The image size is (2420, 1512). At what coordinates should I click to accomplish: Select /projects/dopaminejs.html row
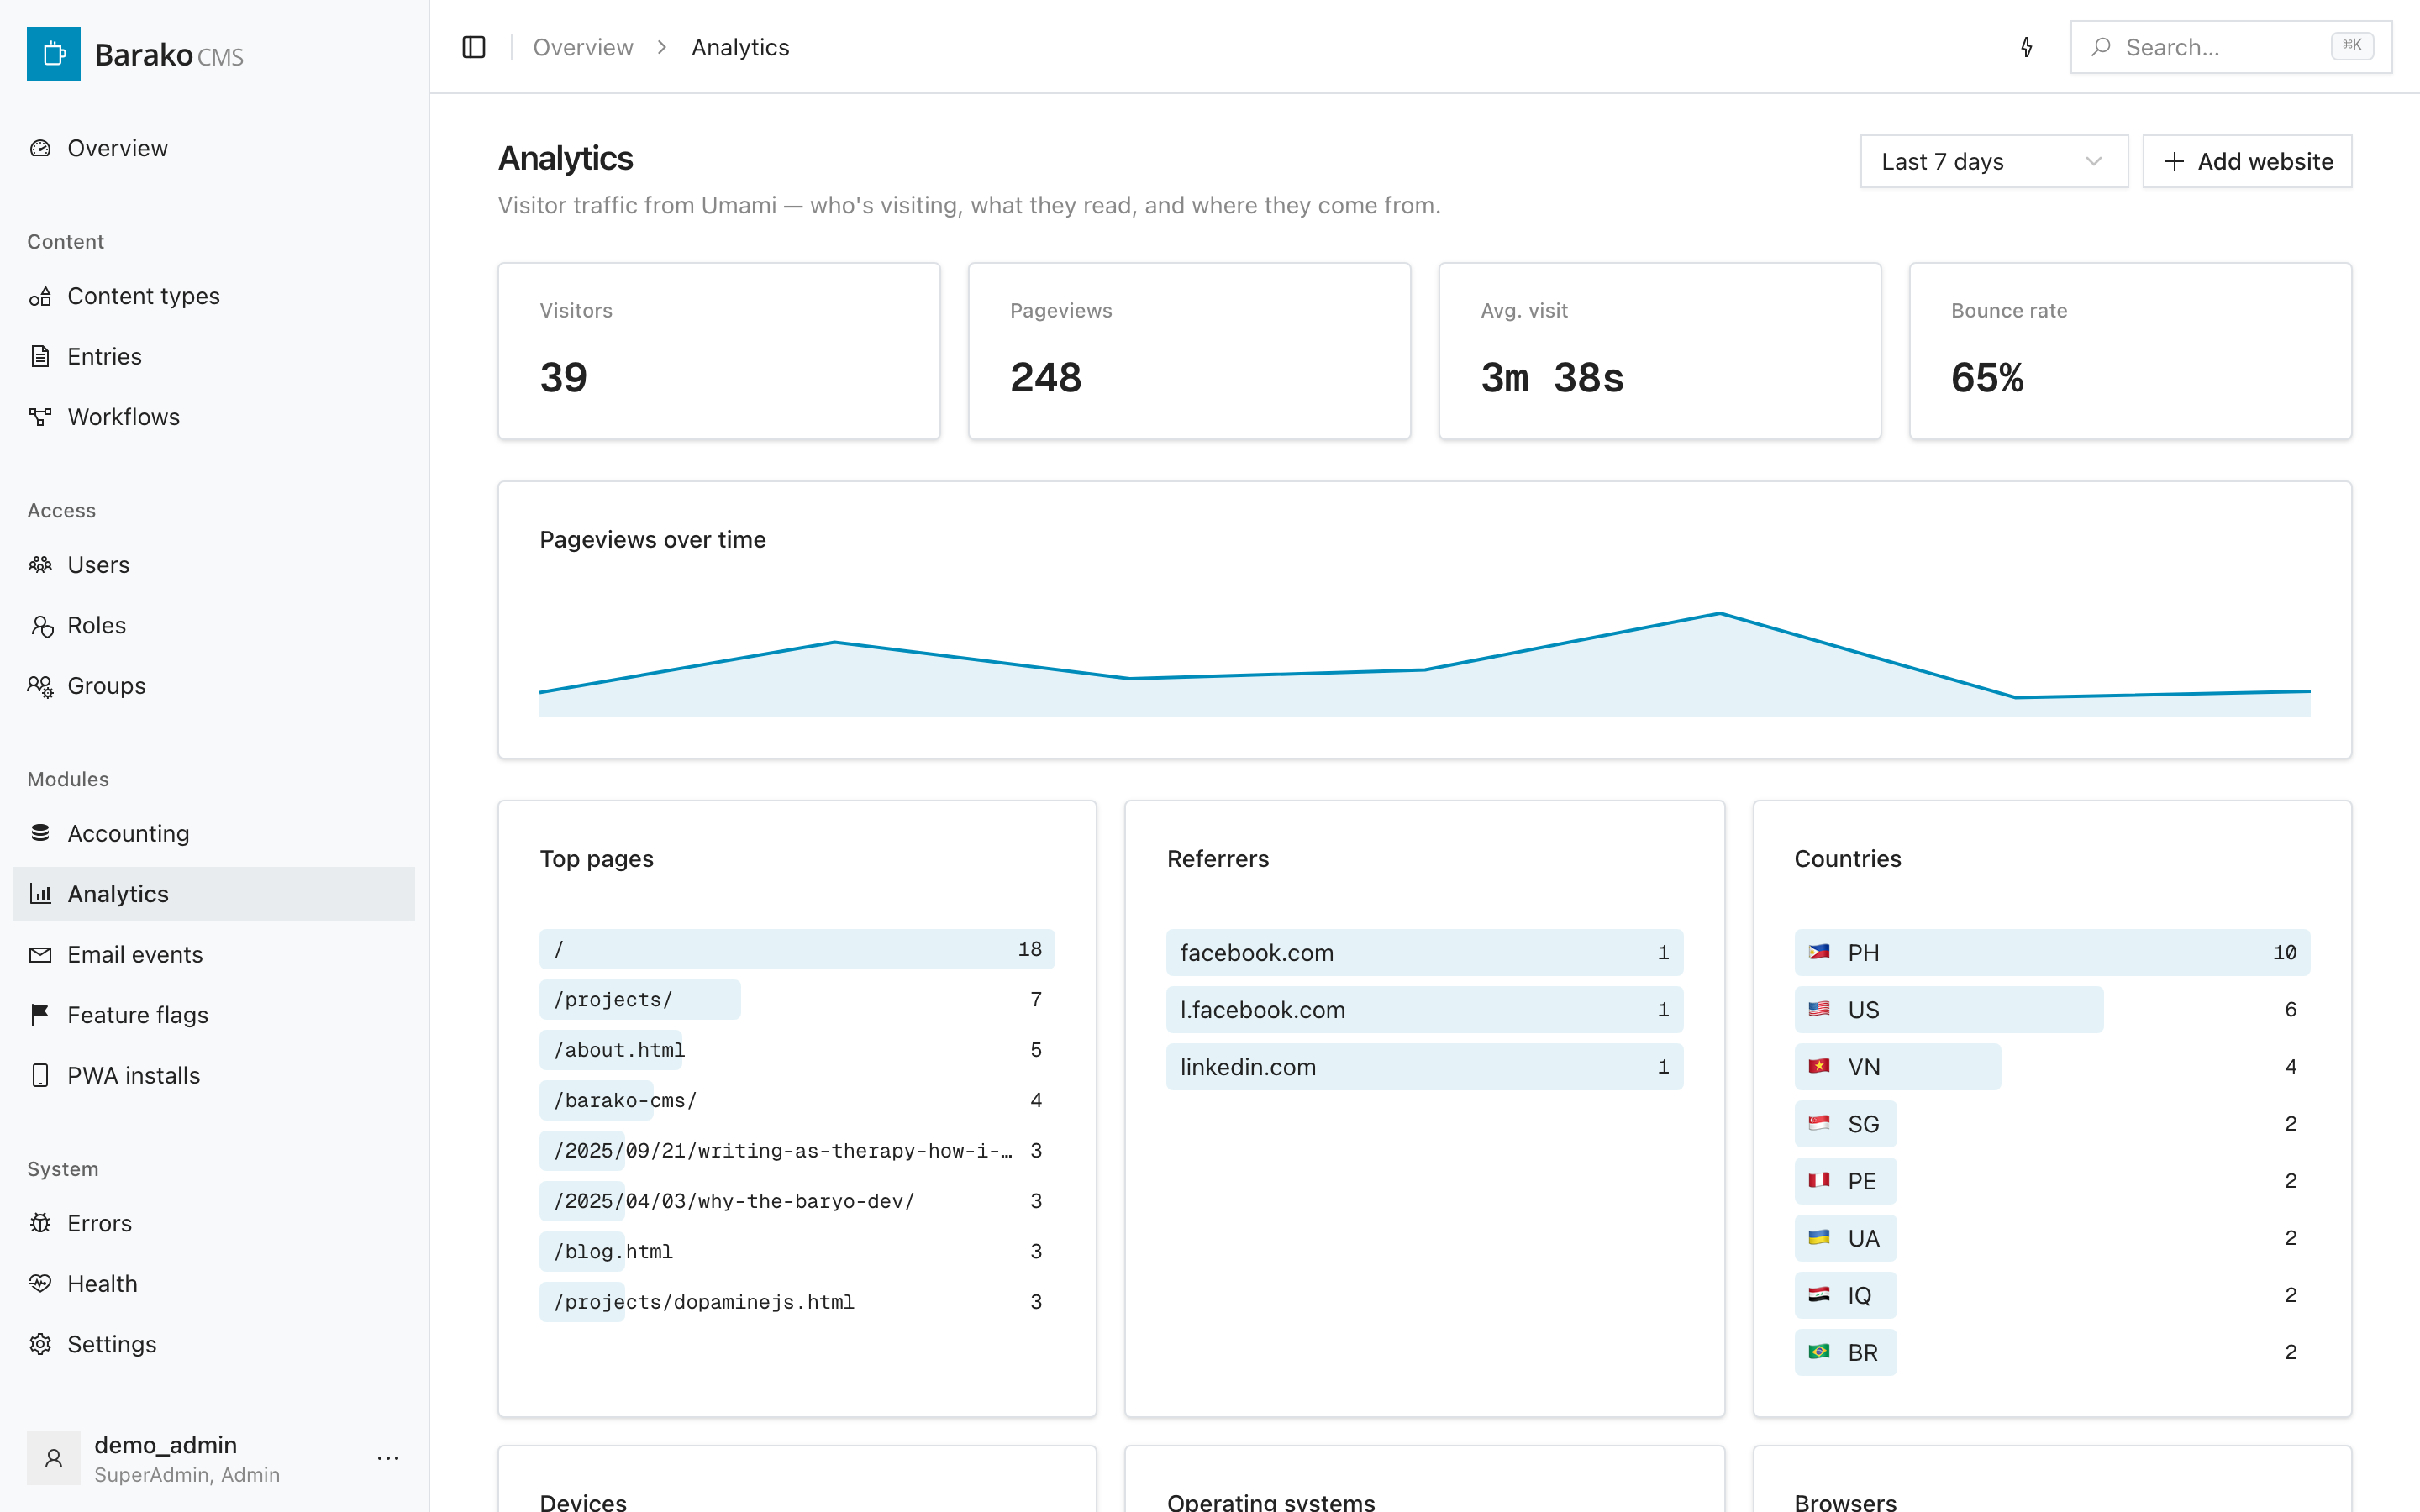pos(797,1302)
